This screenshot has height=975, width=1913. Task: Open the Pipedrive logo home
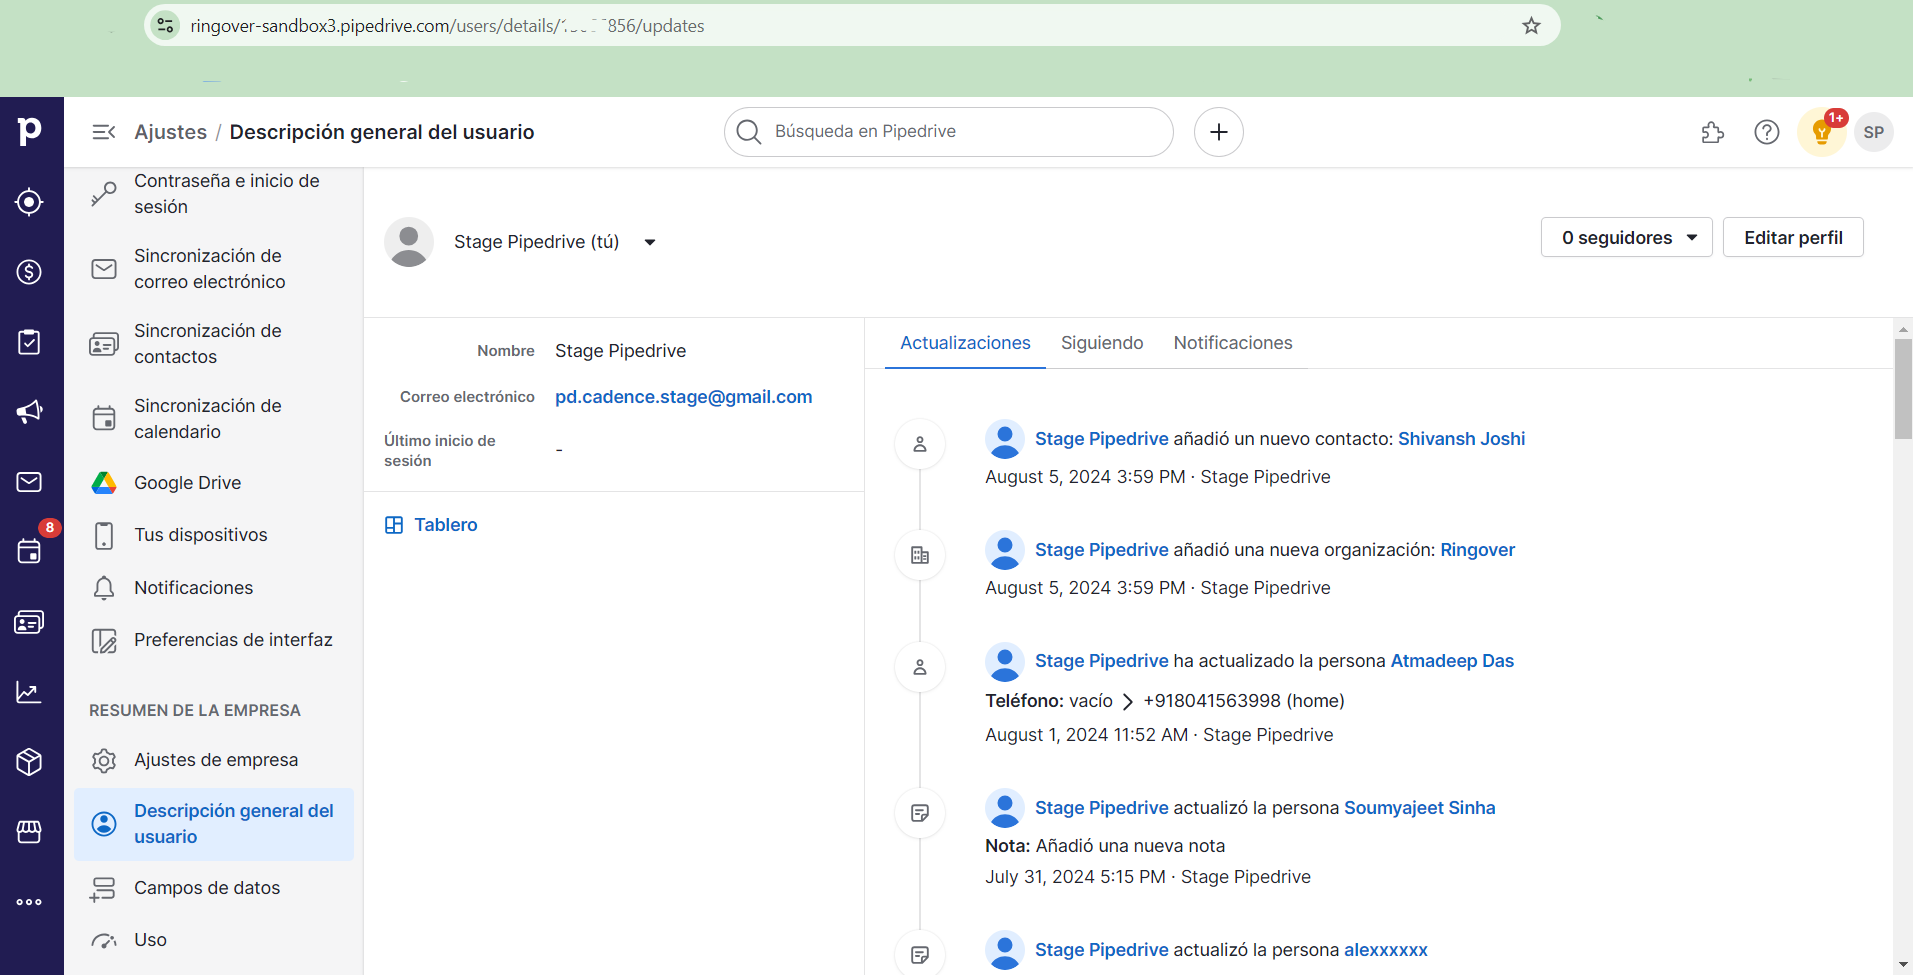tap(29, 131)
